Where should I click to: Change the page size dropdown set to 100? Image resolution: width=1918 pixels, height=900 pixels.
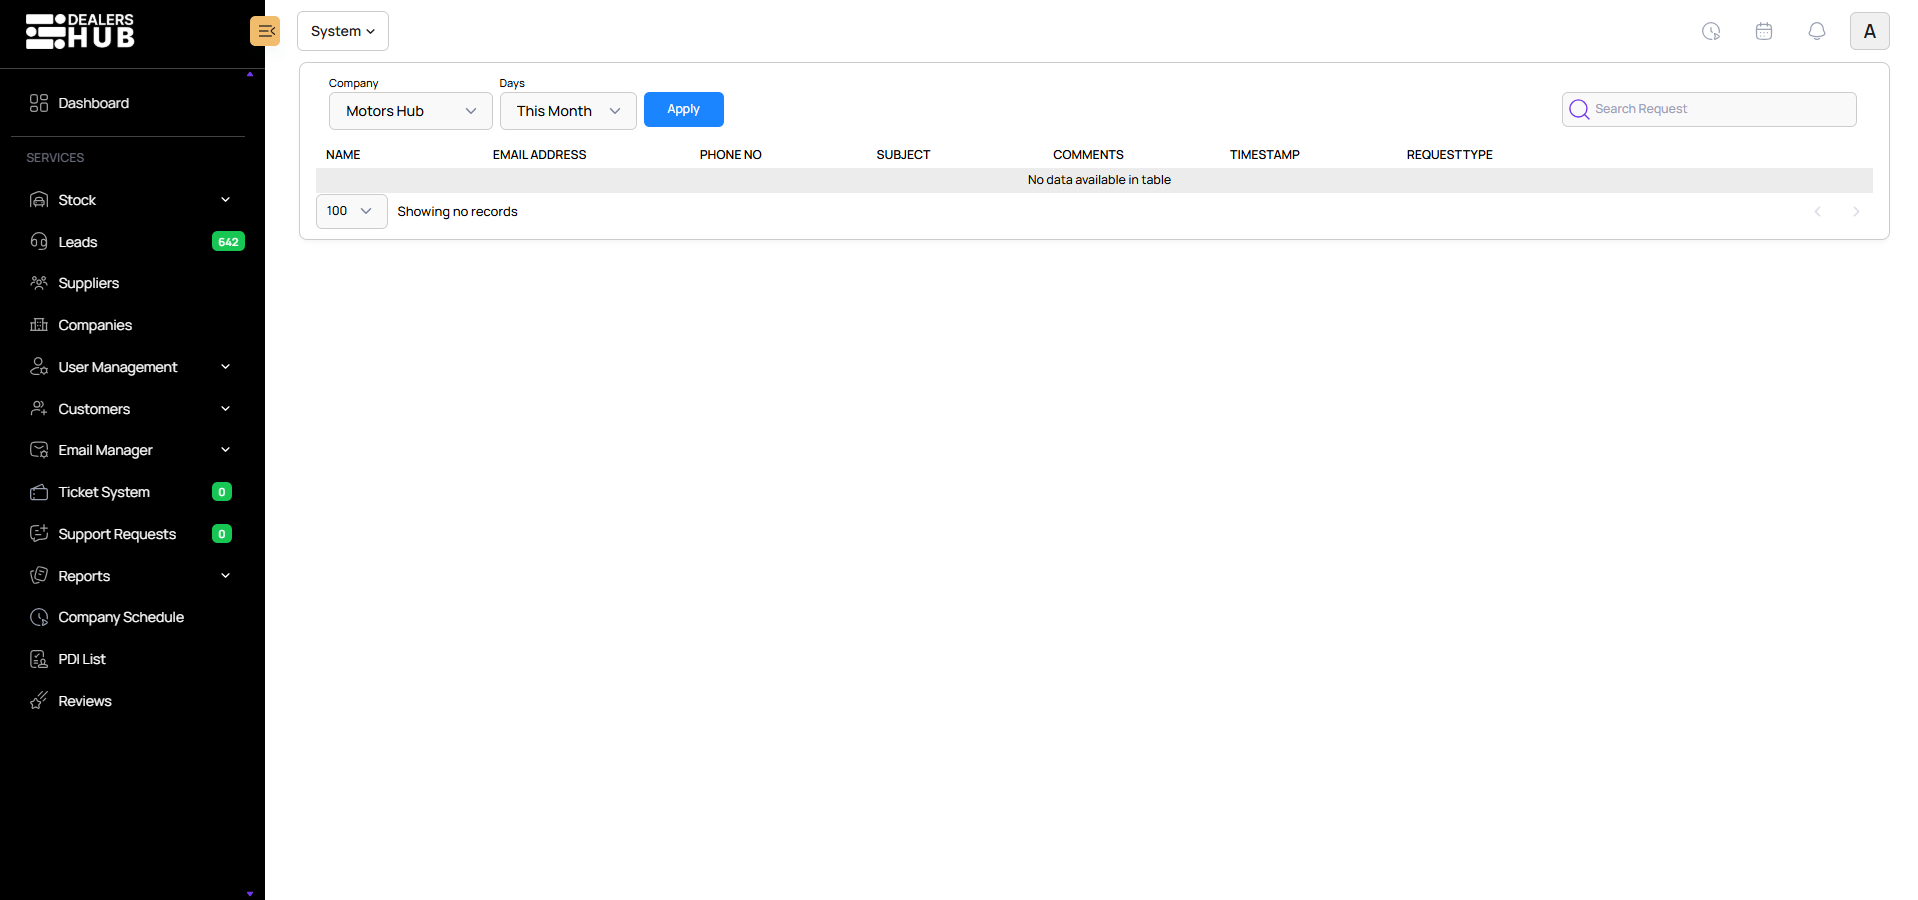pyautogui.click(x=351, y=211)
